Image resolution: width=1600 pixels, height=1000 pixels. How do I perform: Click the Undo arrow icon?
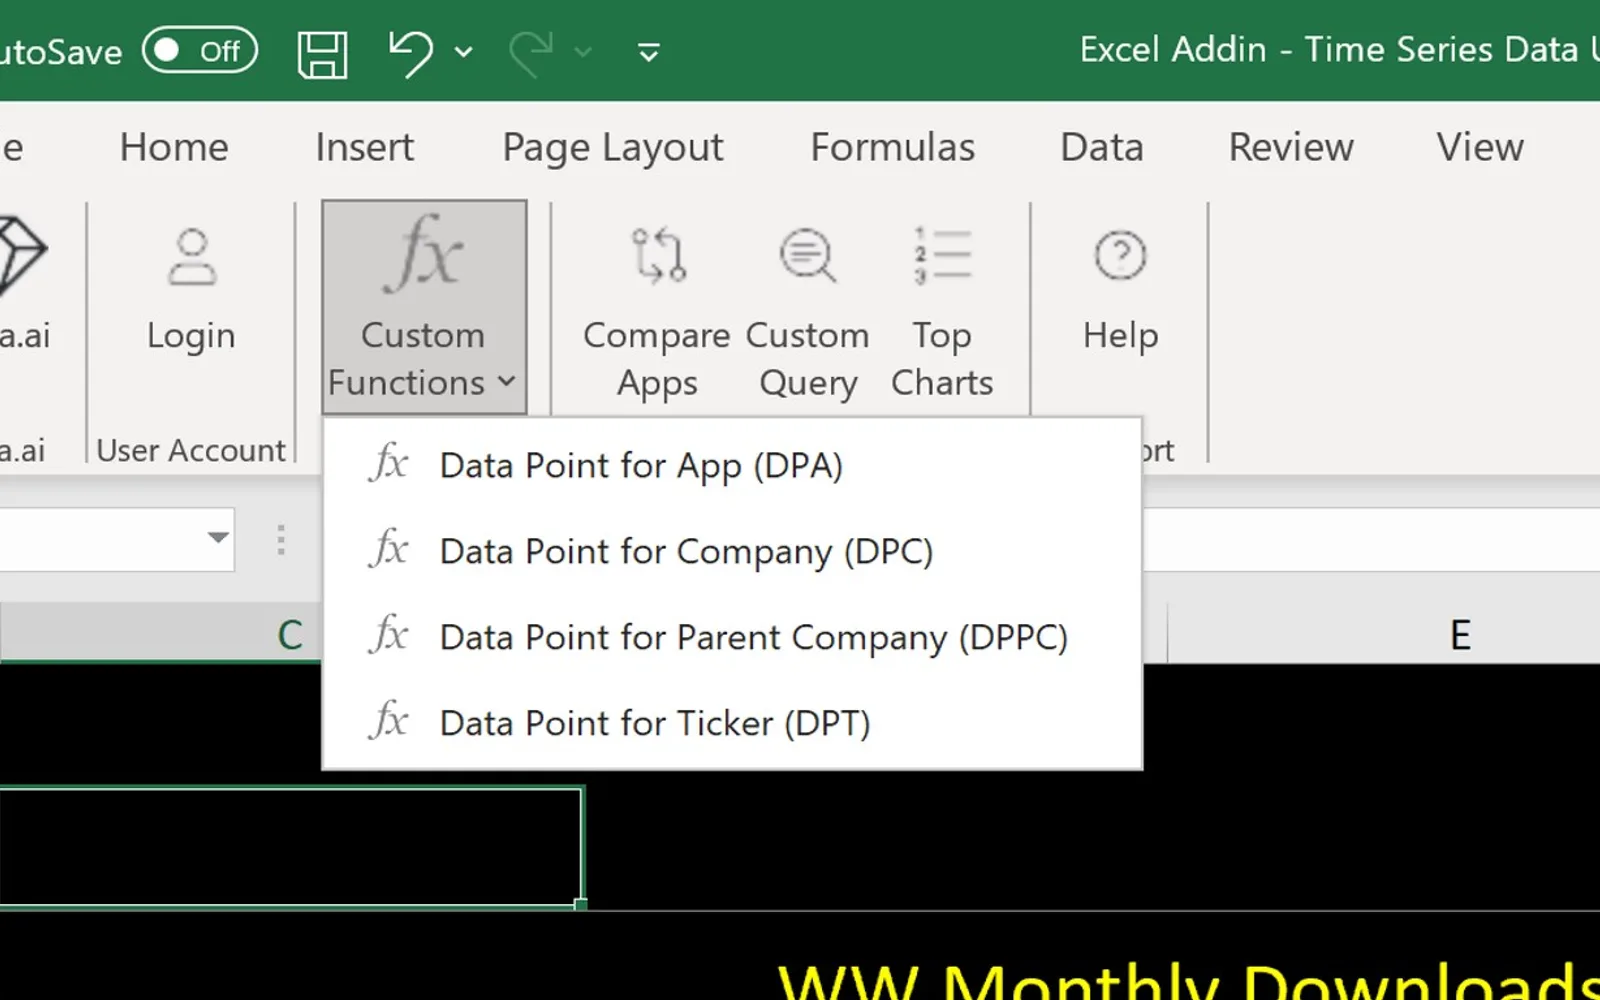point(410,52)
